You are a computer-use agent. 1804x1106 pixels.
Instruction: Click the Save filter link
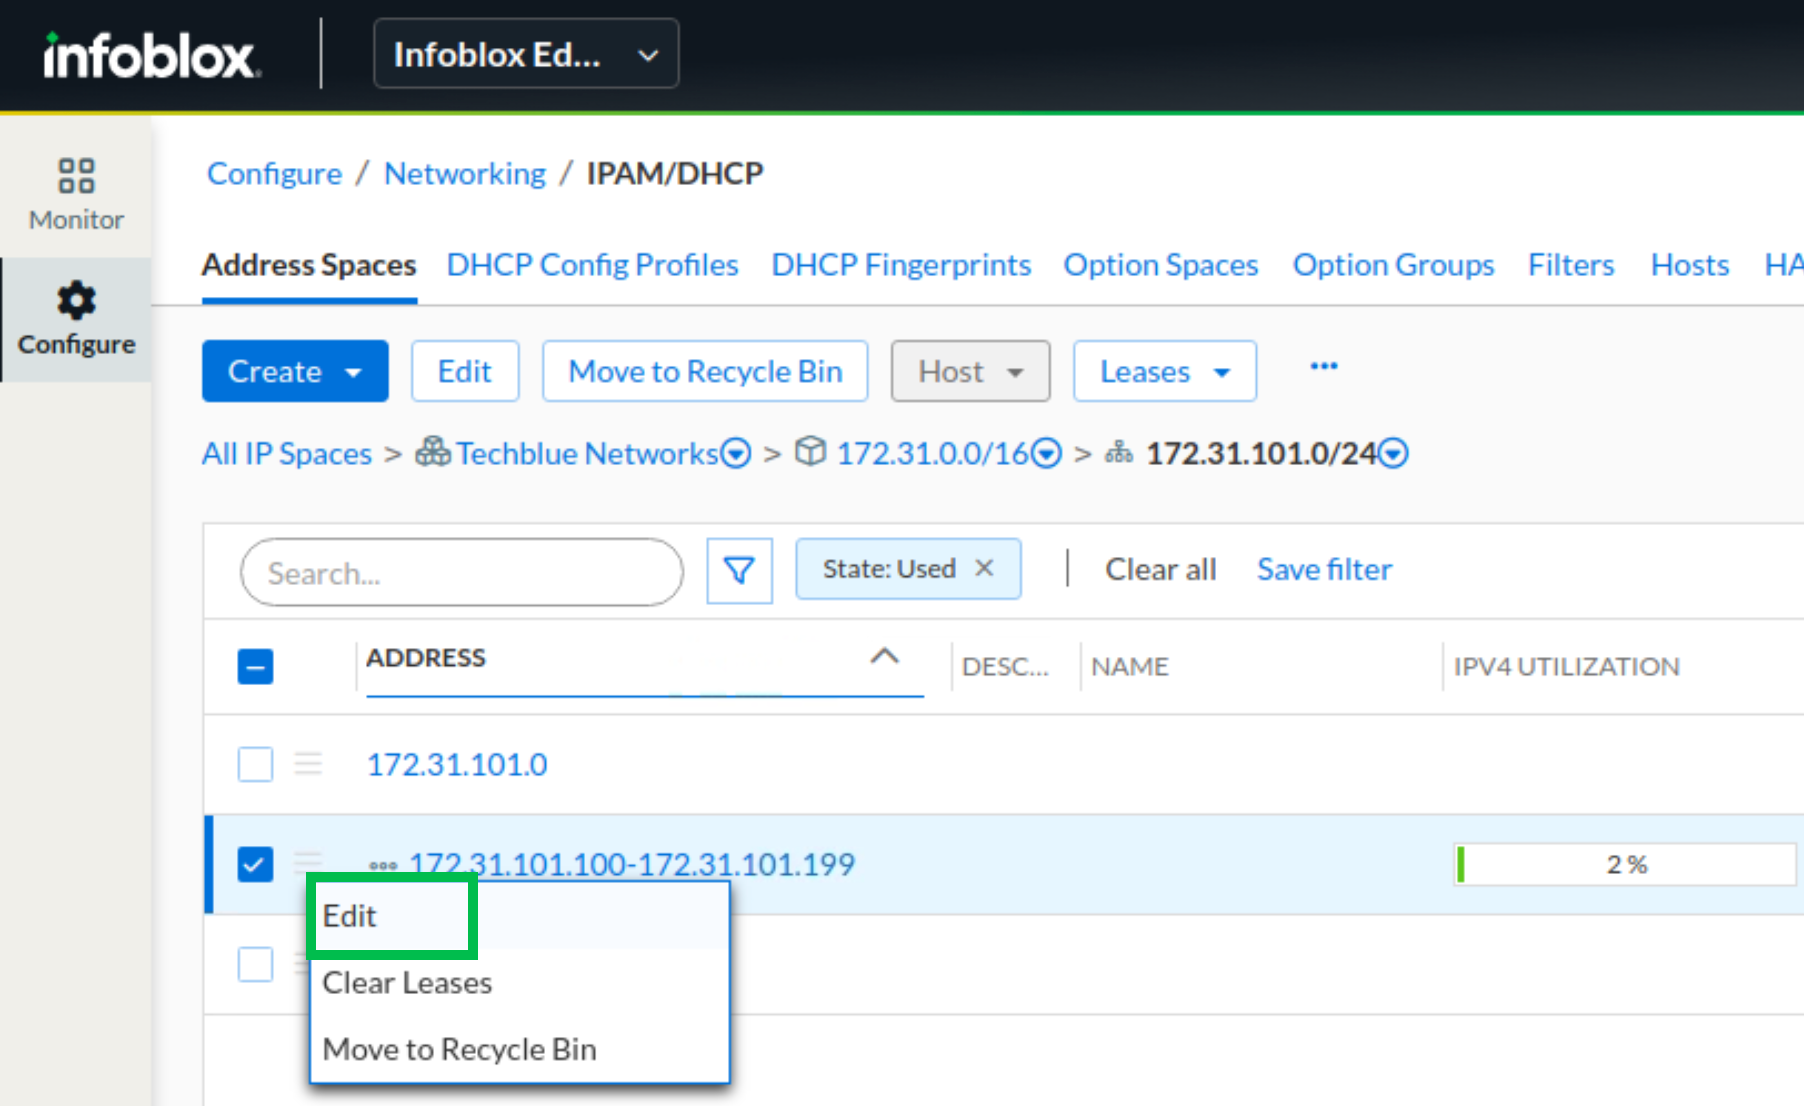(1323, 569)
